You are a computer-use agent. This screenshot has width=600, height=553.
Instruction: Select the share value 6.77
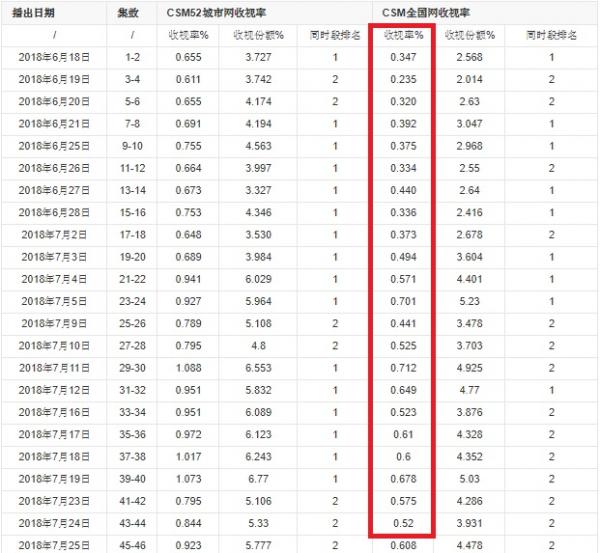point(259,479)
